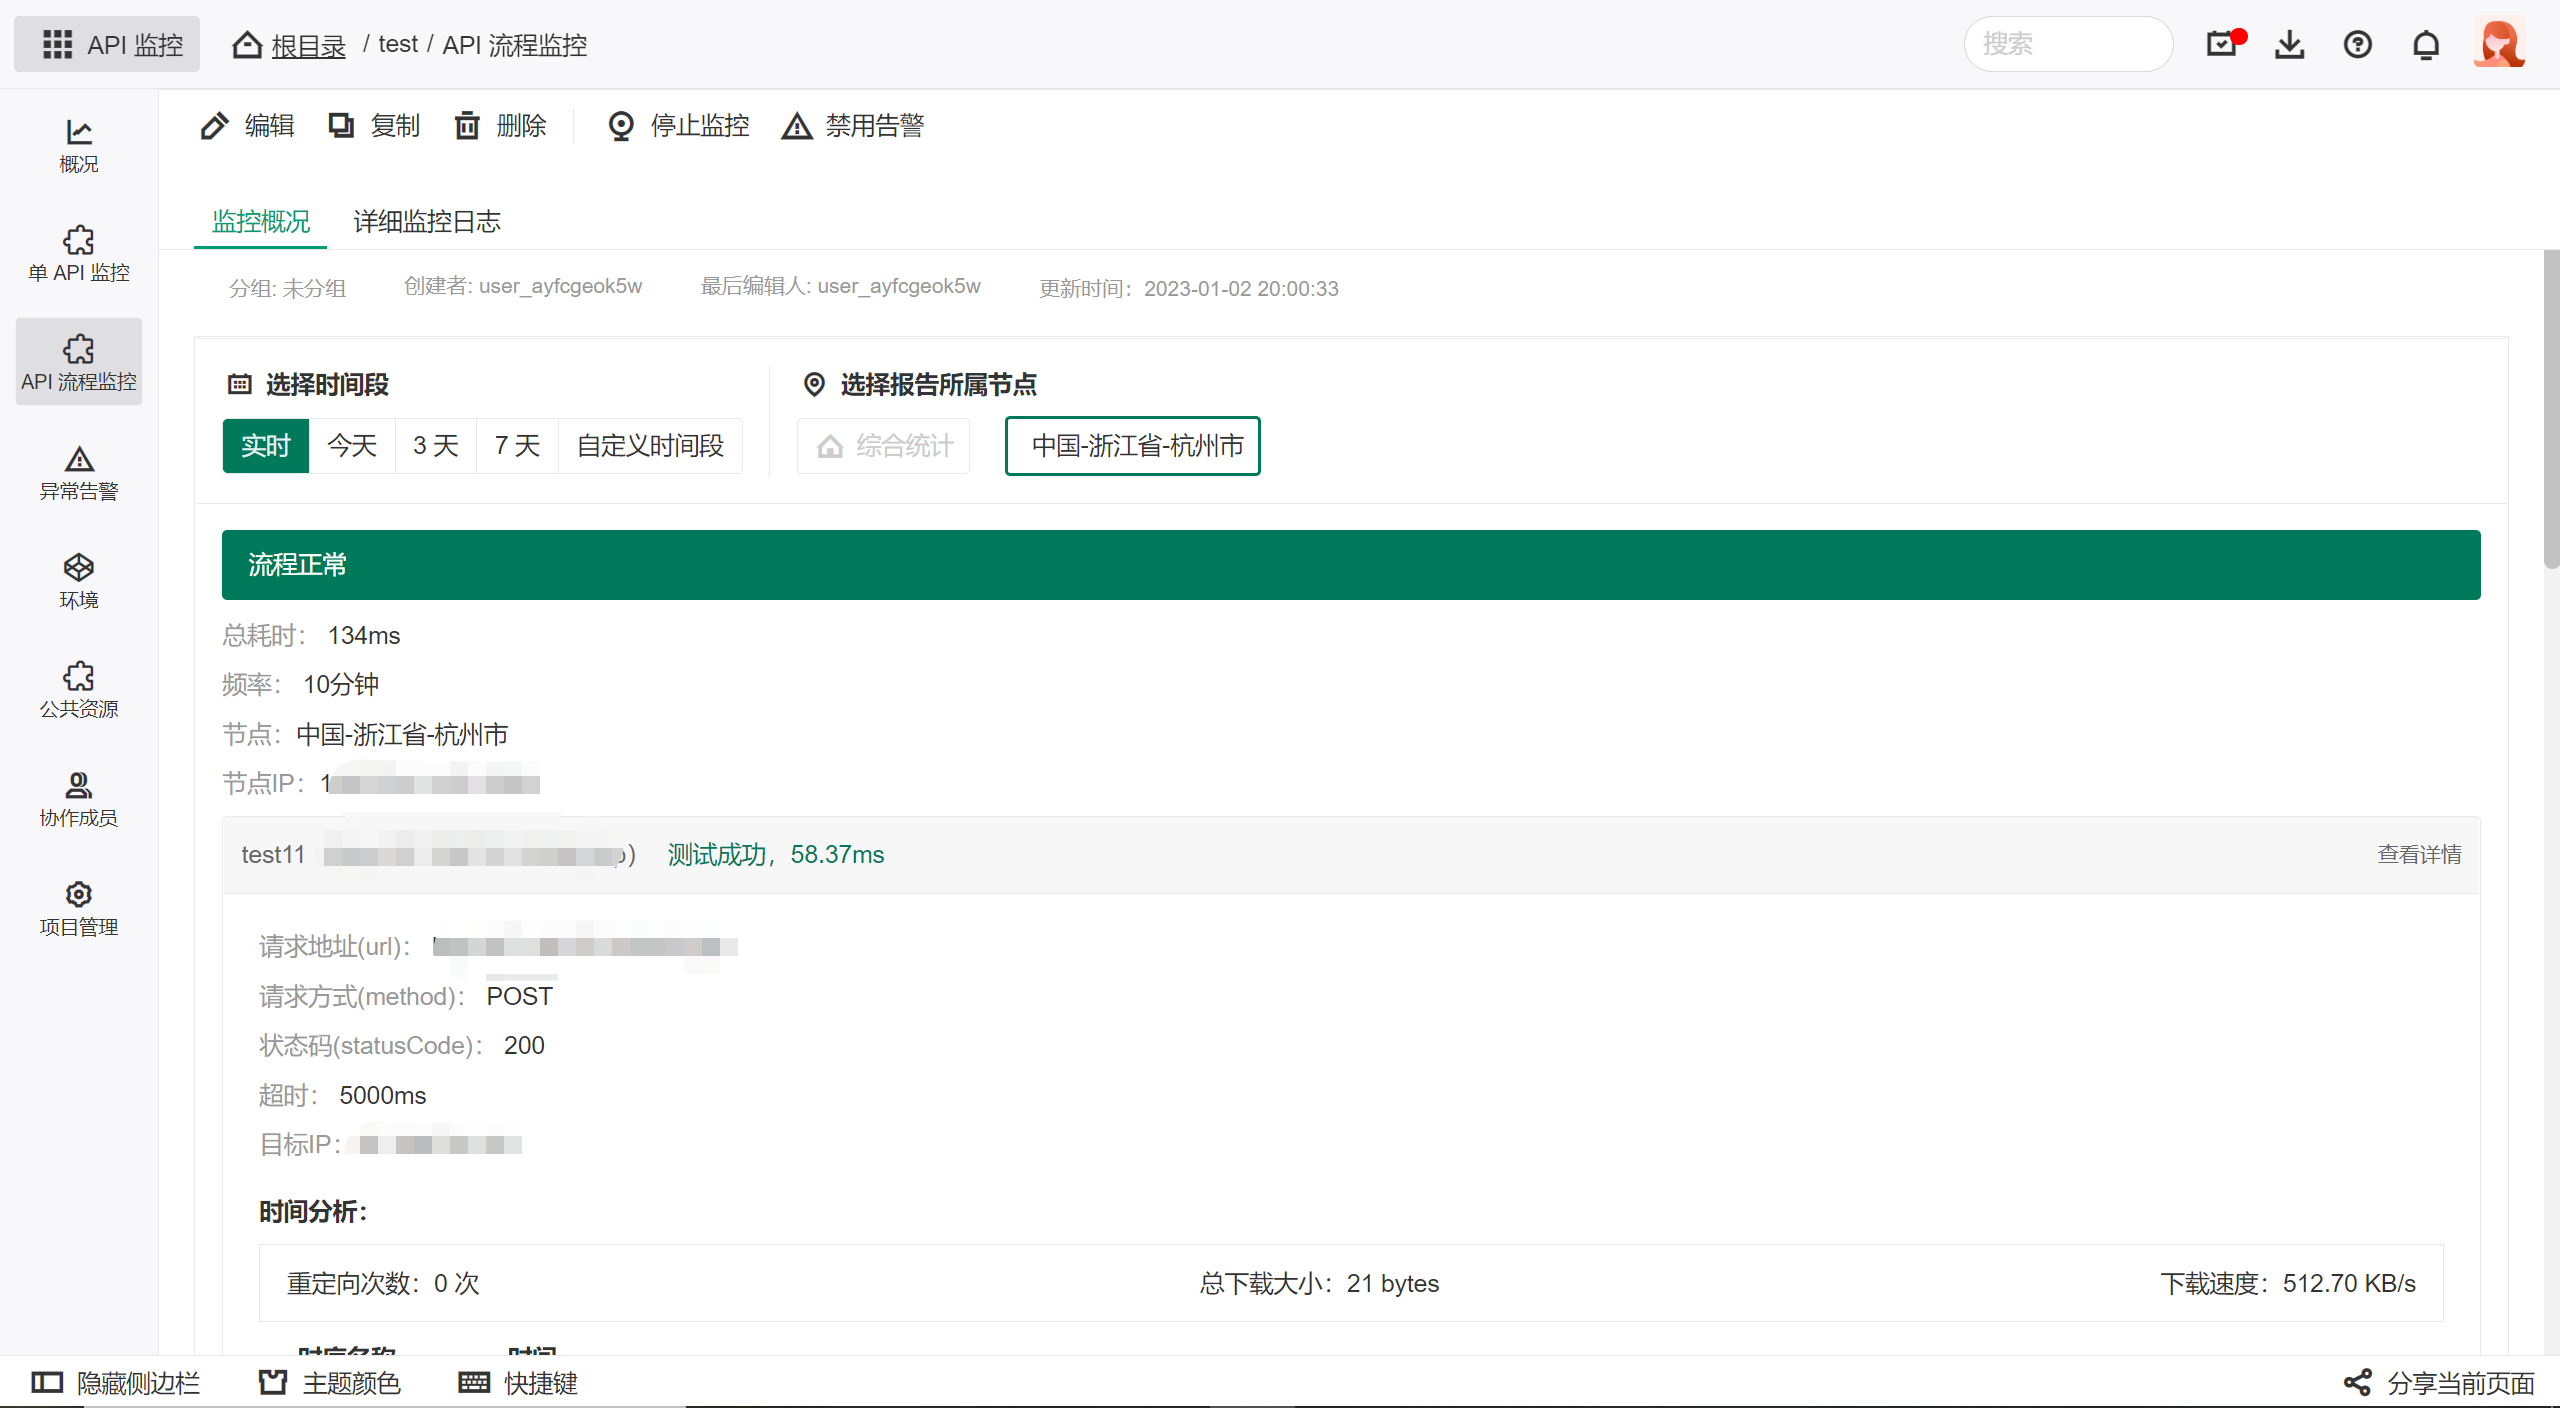
Task: Go to 异常告警 alerts section
Action: point(78,472)
